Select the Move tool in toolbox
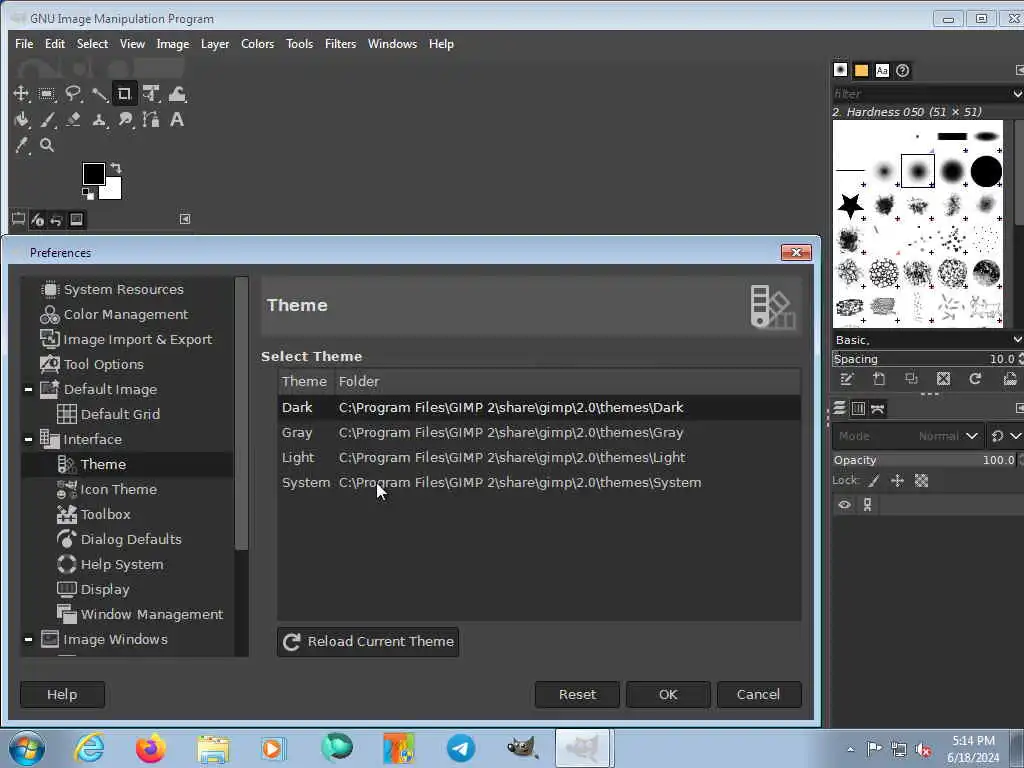The height and width of the screenshot is (768, 1024). point(21,94)
